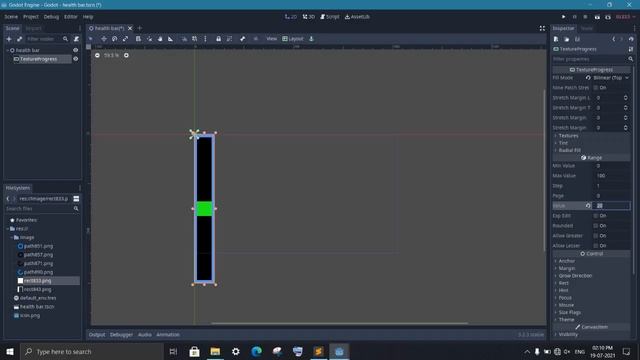This screenshot has height=360, width=640.
Task: Expand the Anchor section
Action: (567, 261)
